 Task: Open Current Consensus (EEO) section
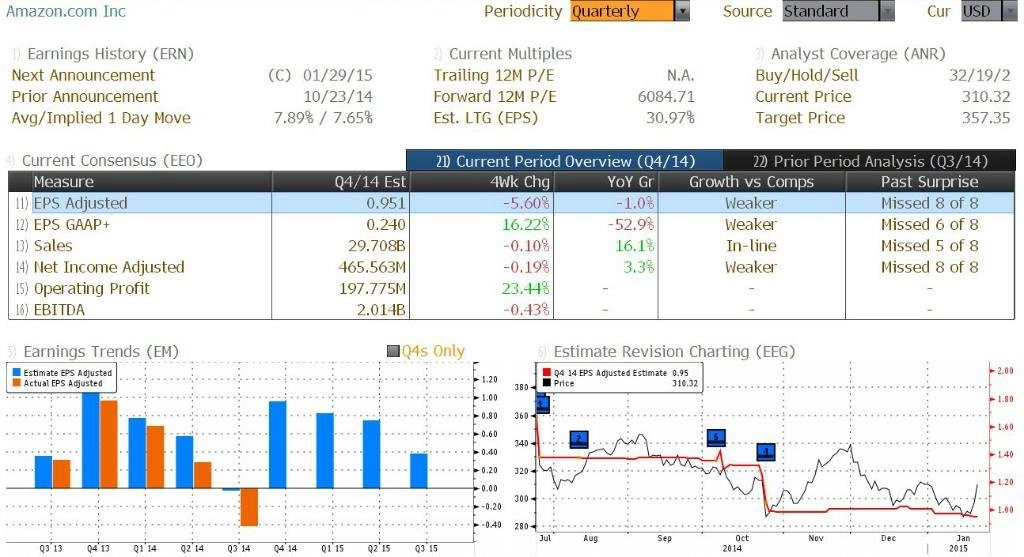tap(112, 161)
